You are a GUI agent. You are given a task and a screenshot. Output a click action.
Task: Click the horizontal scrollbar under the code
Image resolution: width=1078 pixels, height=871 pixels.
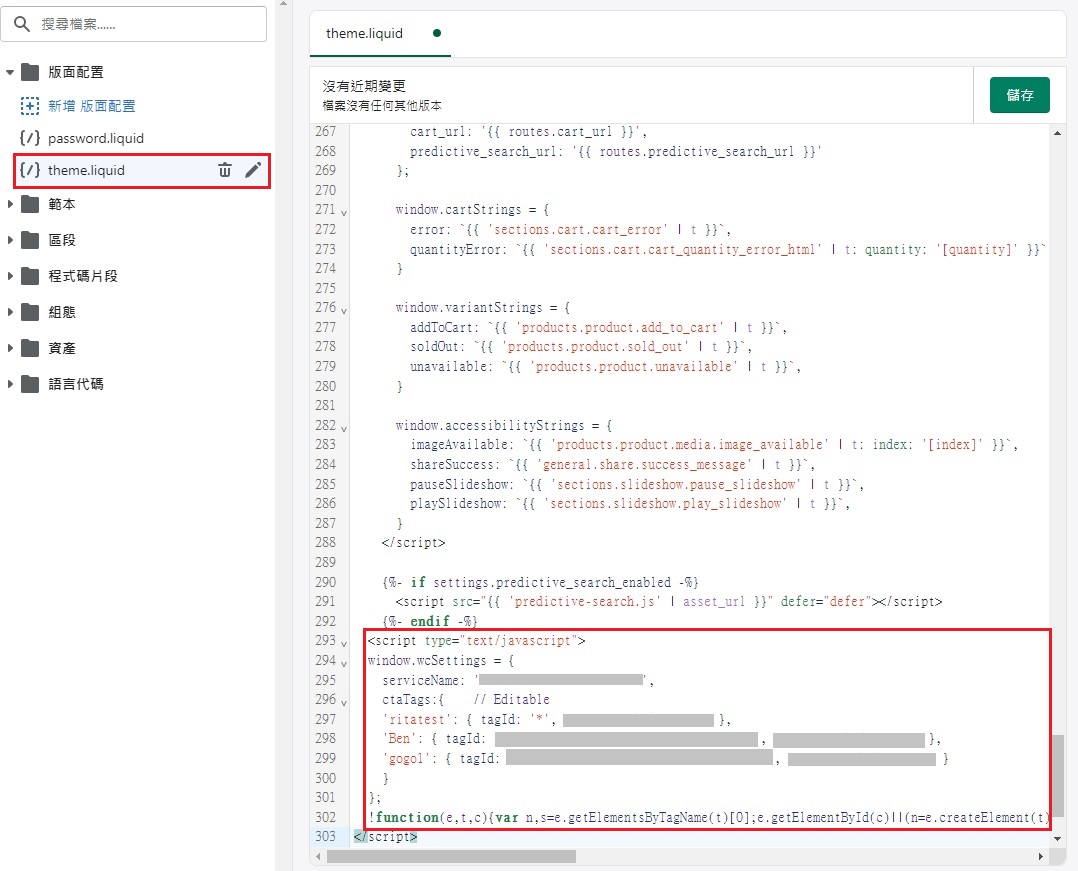[x=451, y=856]
